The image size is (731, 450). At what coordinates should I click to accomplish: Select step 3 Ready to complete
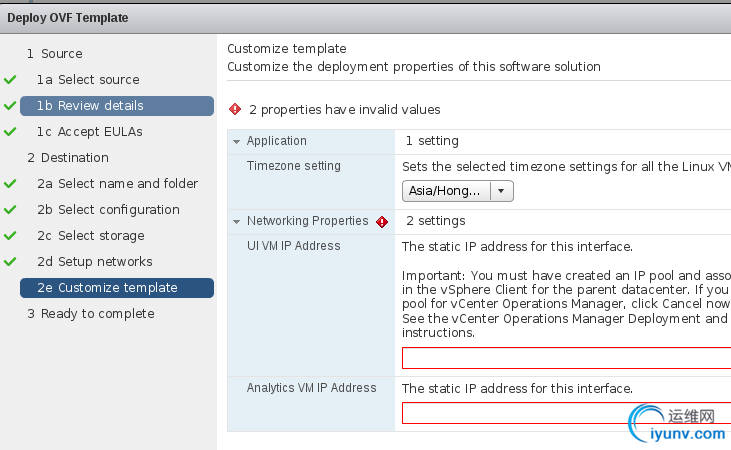click(91, 314)
